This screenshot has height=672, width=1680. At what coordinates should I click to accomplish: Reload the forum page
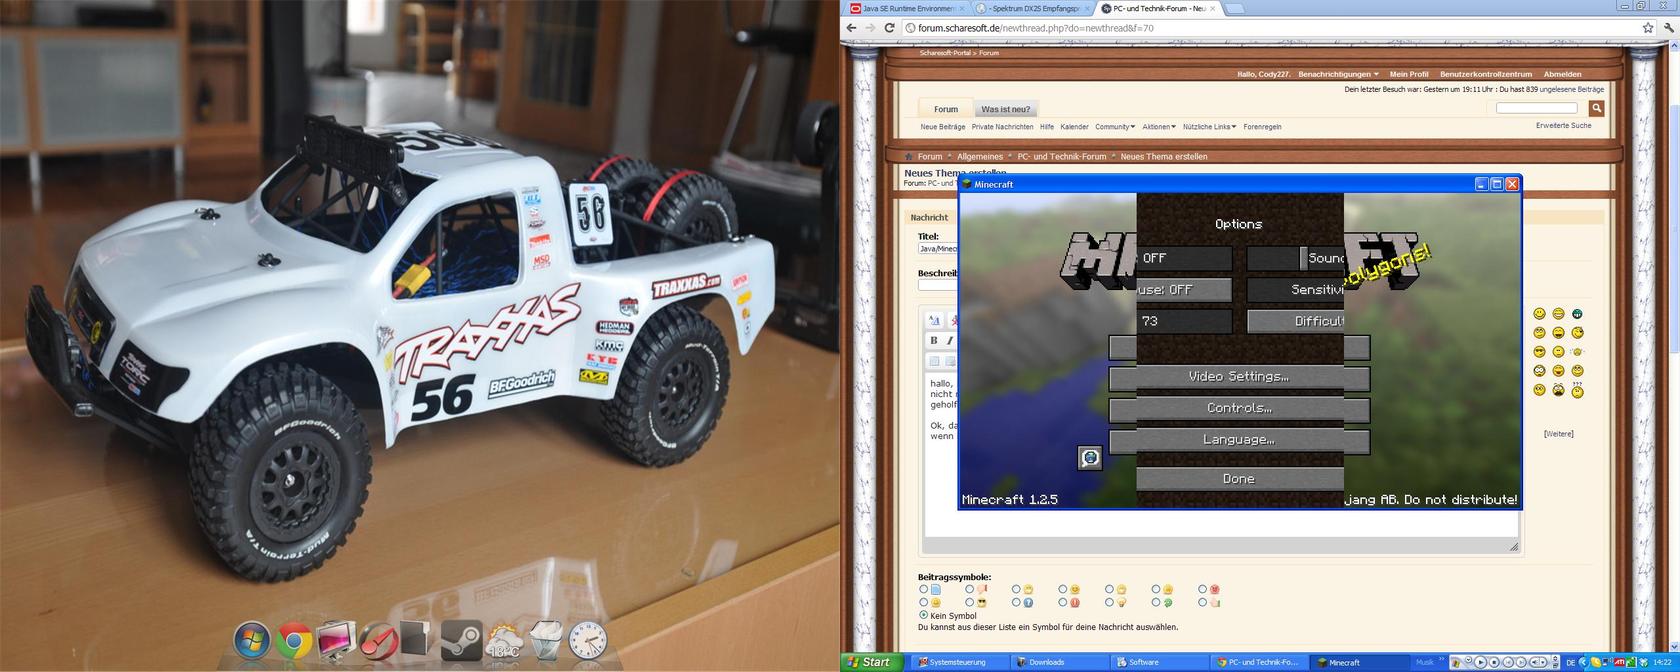pos(889,28)
